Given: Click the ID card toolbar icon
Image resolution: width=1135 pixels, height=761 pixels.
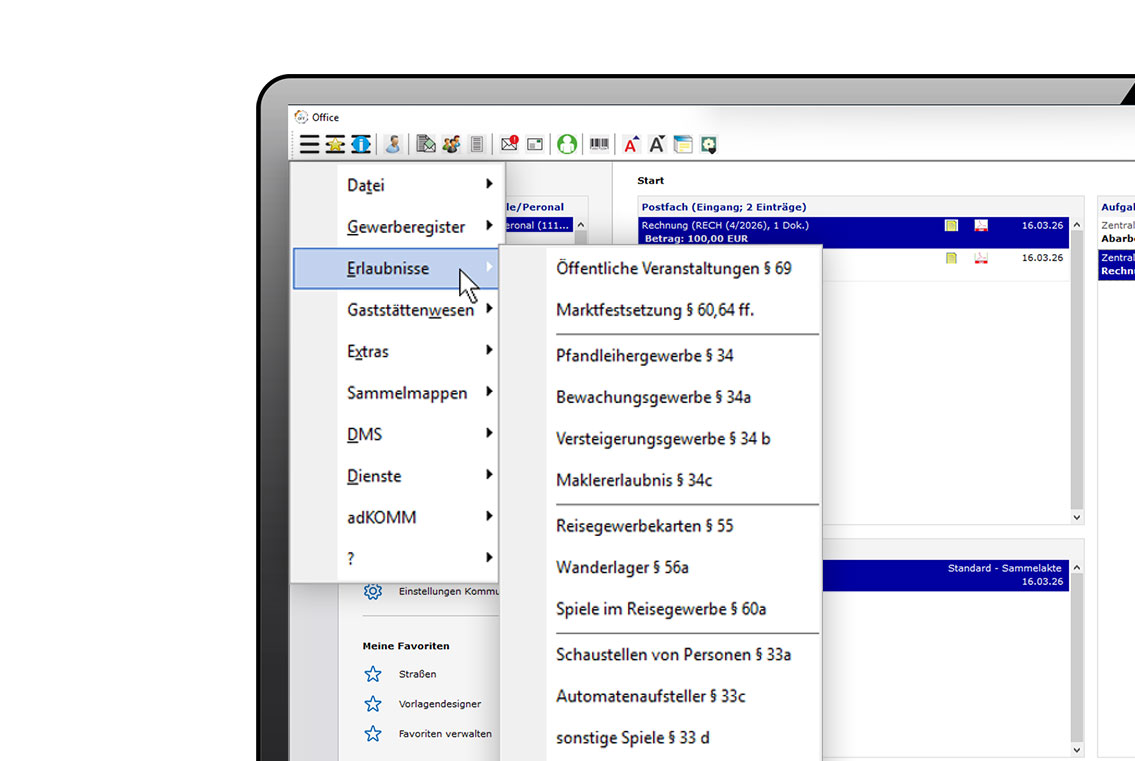Looking at the screenshot, I should click(535, 144).
